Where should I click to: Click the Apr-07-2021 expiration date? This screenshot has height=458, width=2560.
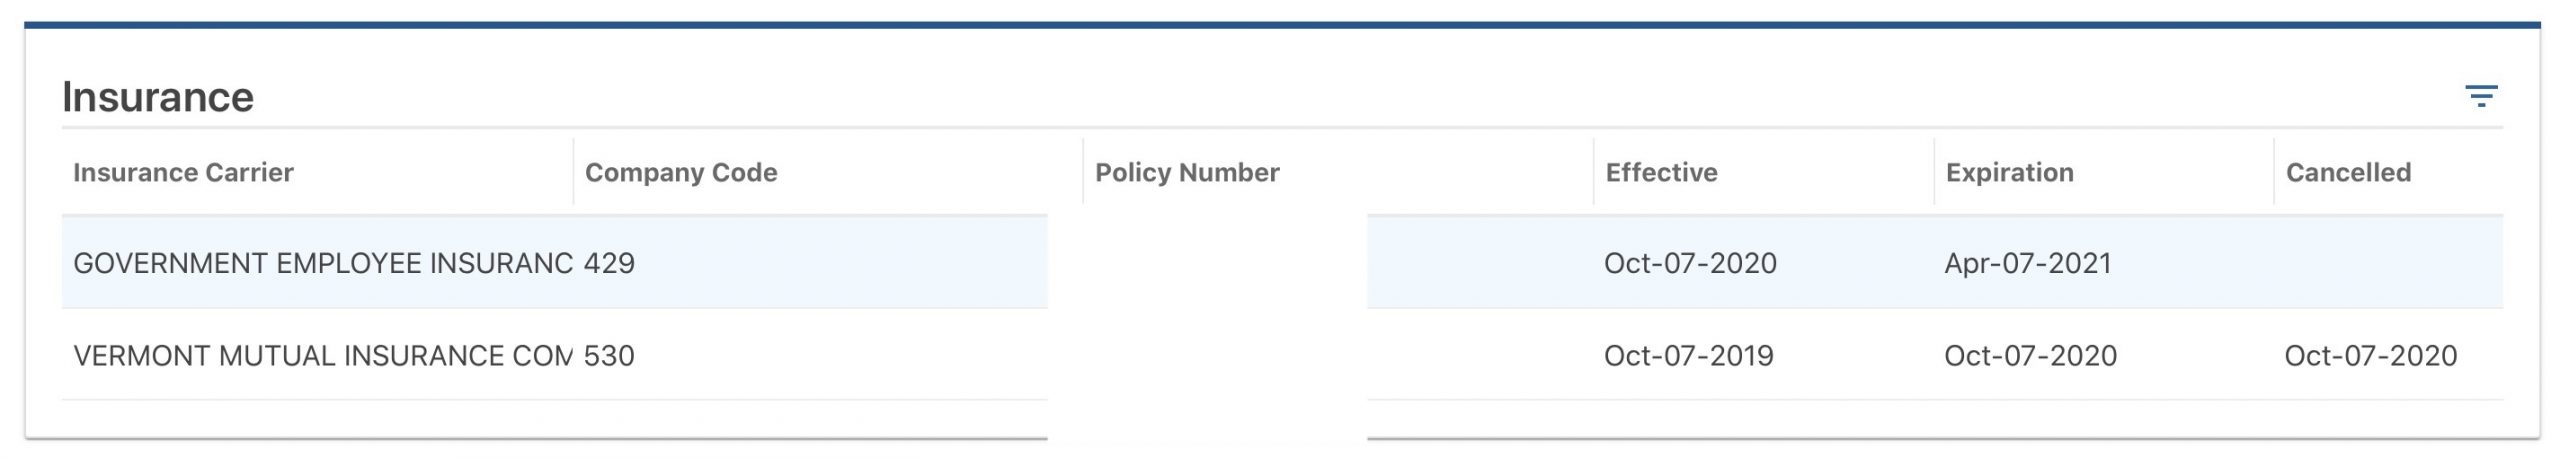pos(2027,263)
